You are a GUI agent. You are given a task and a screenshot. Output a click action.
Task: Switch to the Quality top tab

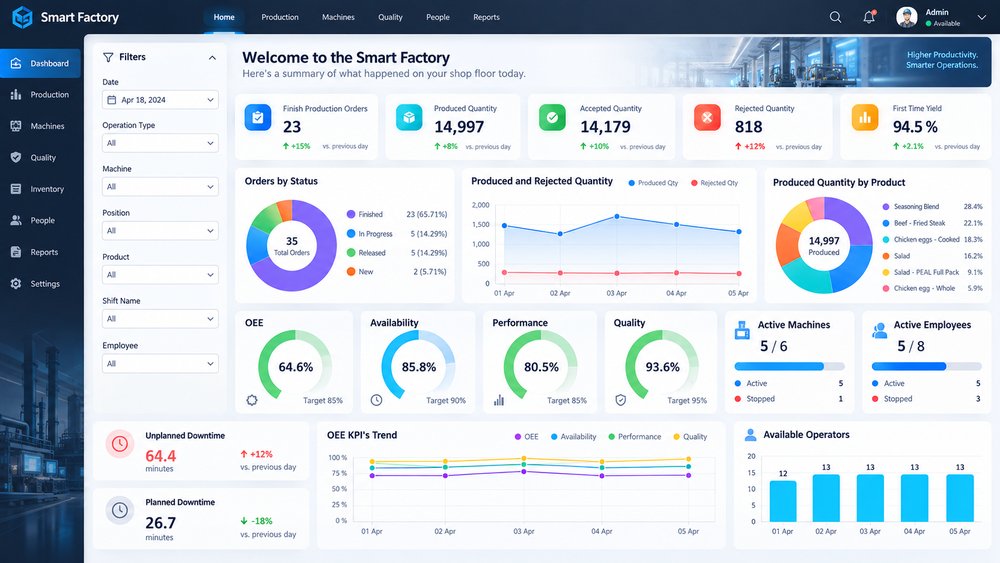390,17
